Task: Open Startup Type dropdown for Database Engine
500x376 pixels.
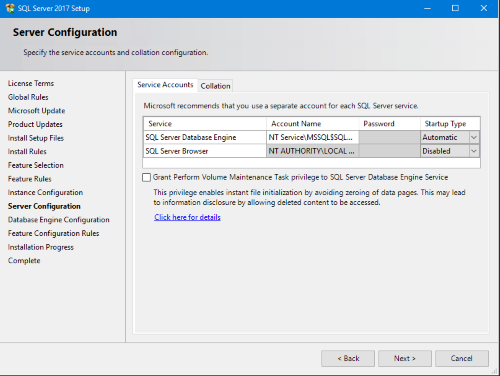Action: coord(474,137)
